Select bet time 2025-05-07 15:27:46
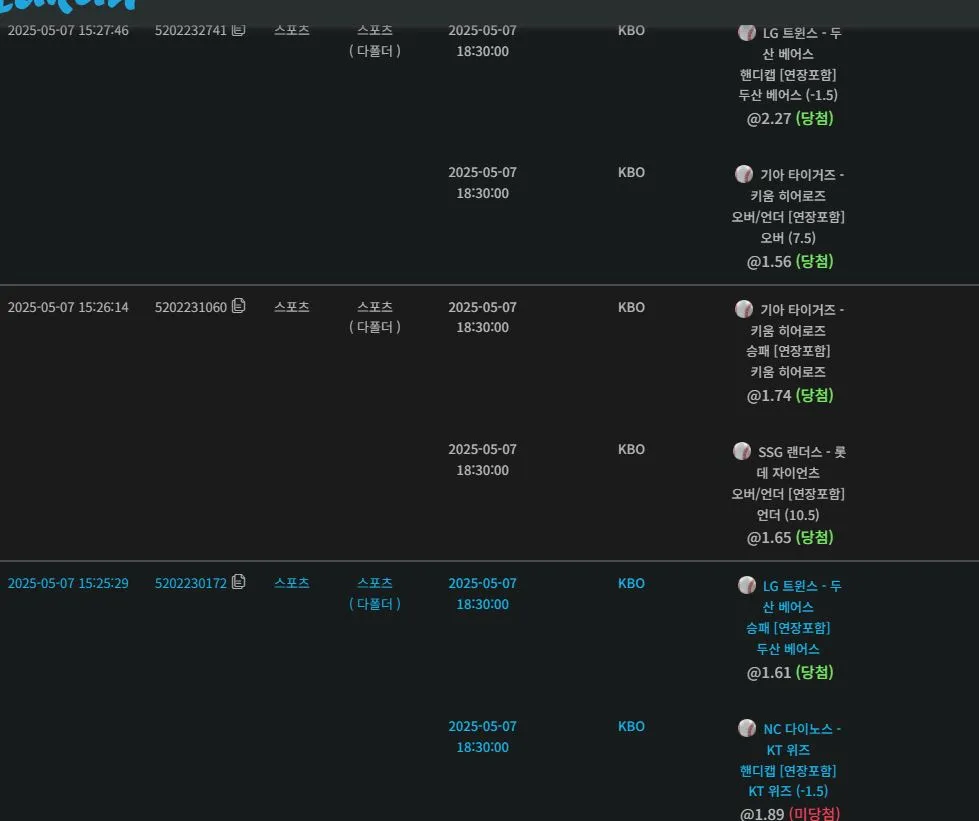Screen dimensions: 979x821 [x=68, y=31]
